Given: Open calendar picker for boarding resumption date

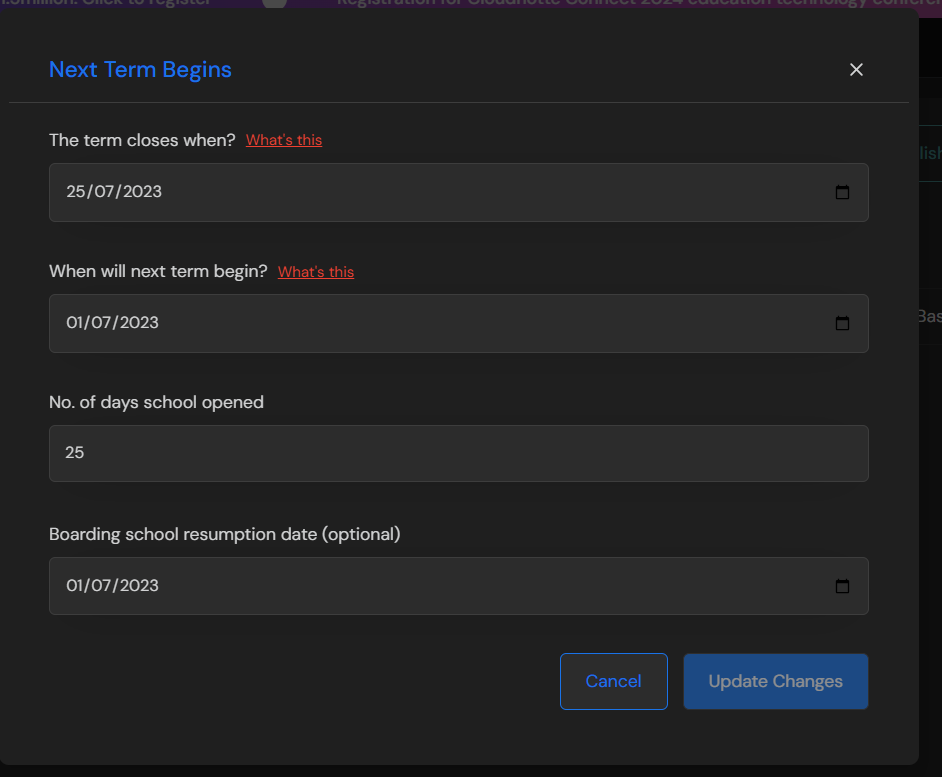Looking at the screenshot, I should point(842,586).
